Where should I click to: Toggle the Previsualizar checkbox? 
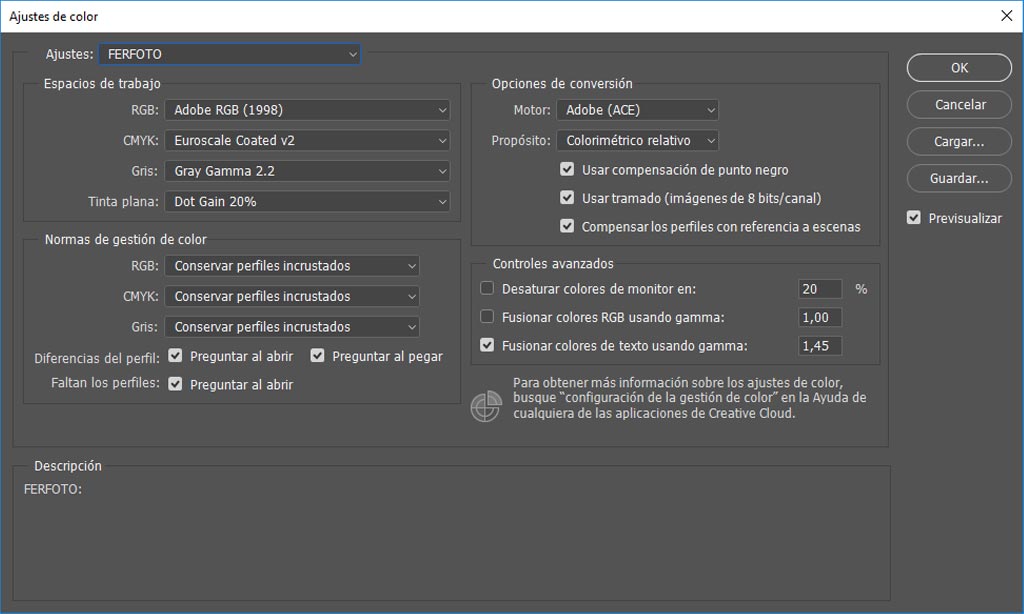pyautogui.click(x=914, y=218)
